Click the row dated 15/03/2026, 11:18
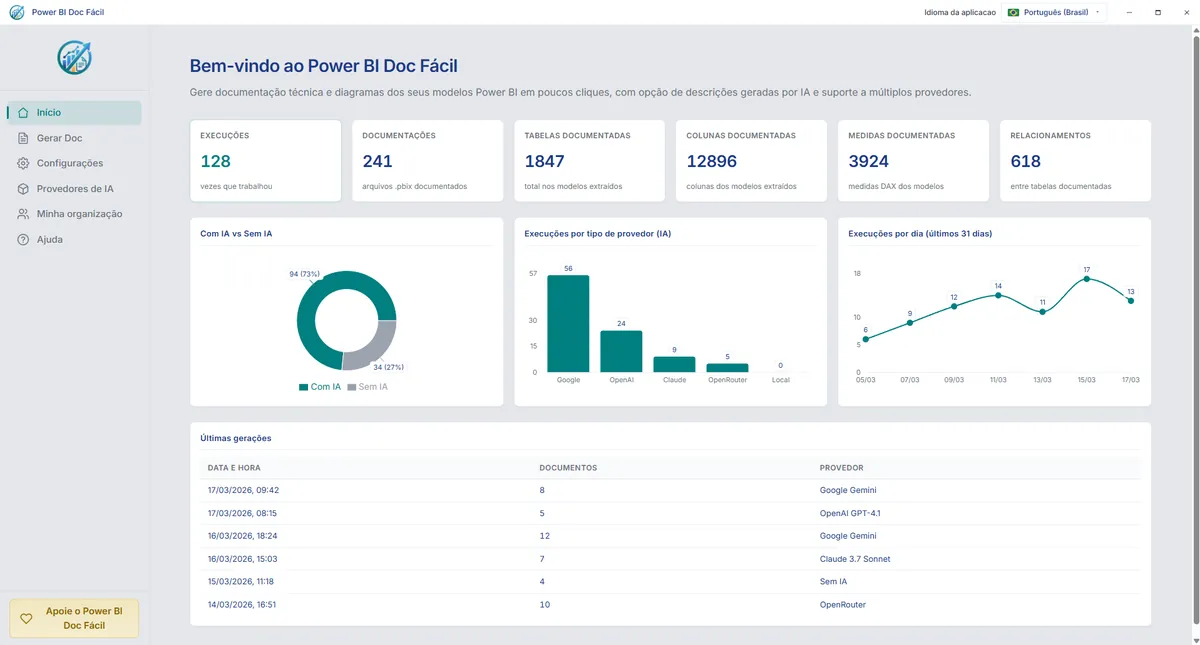Screen dimensions: 1200x645 click(670, 582)
